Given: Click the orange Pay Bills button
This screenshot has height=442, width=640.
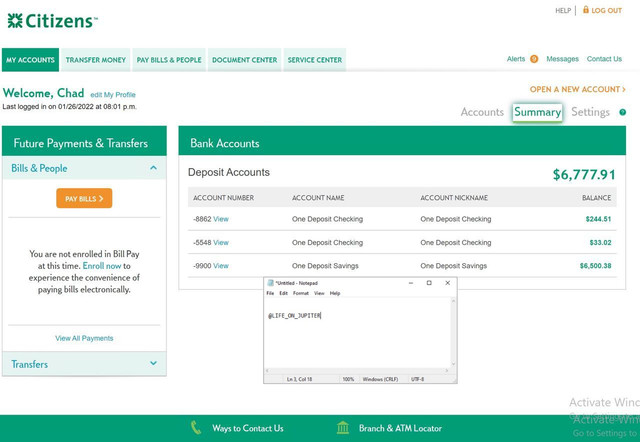Looking at the screenshot, I should 84,198.
